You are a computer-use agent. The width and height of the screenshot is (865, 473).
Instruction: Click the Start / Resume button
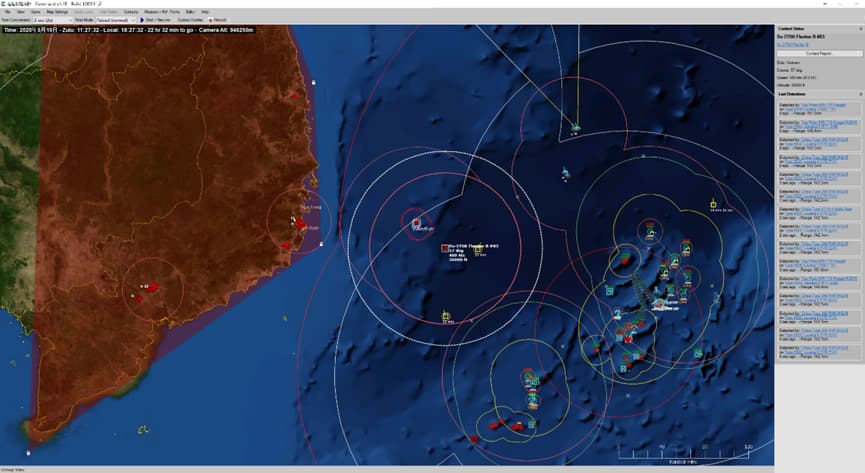pos(156,20)
